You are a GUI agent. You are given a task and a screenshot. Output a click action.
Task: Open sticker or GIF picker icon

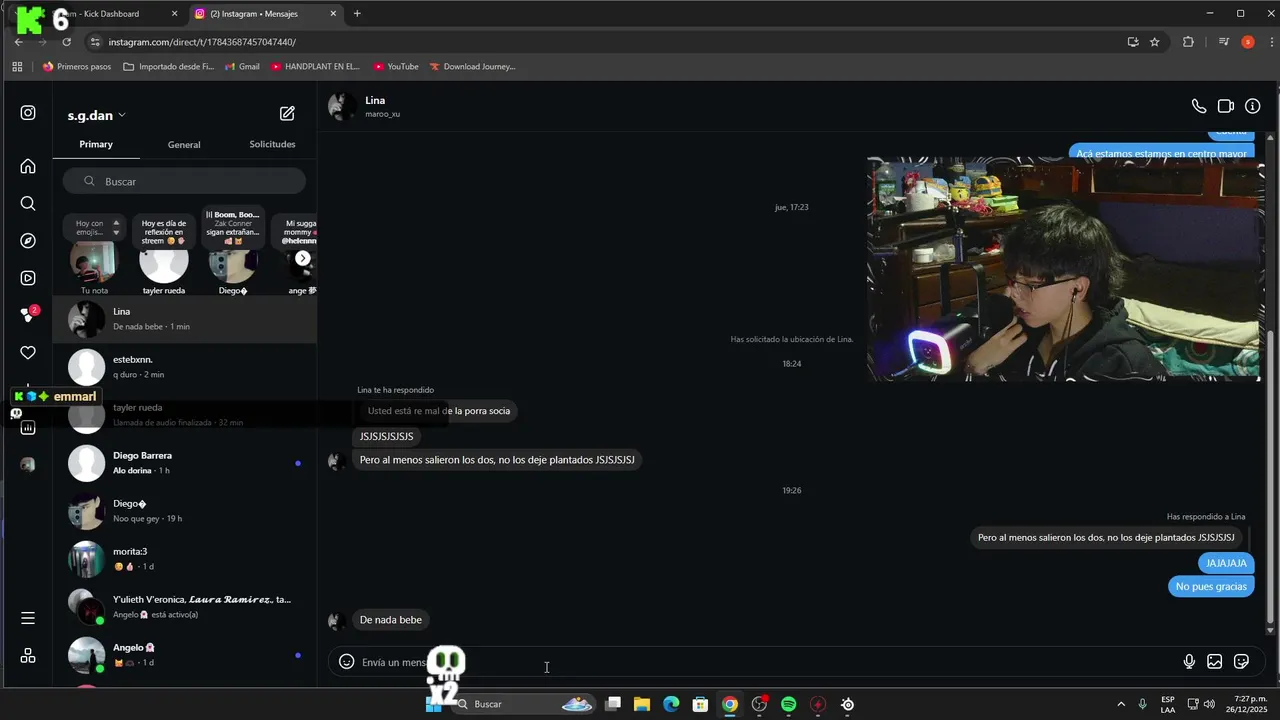point(1242,661)
